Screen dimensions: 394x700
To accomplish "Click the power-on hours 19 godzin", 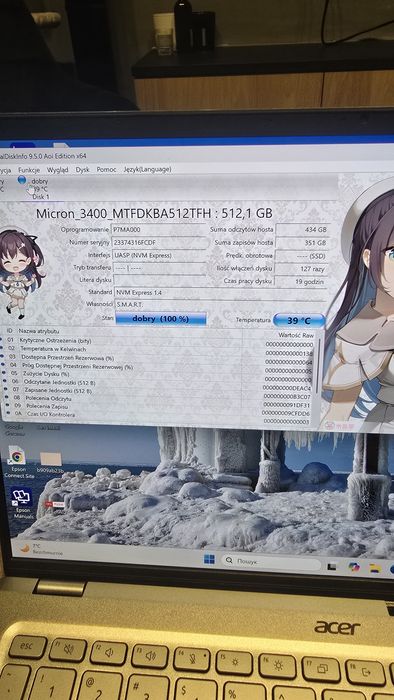I will [x=302, y=282].
